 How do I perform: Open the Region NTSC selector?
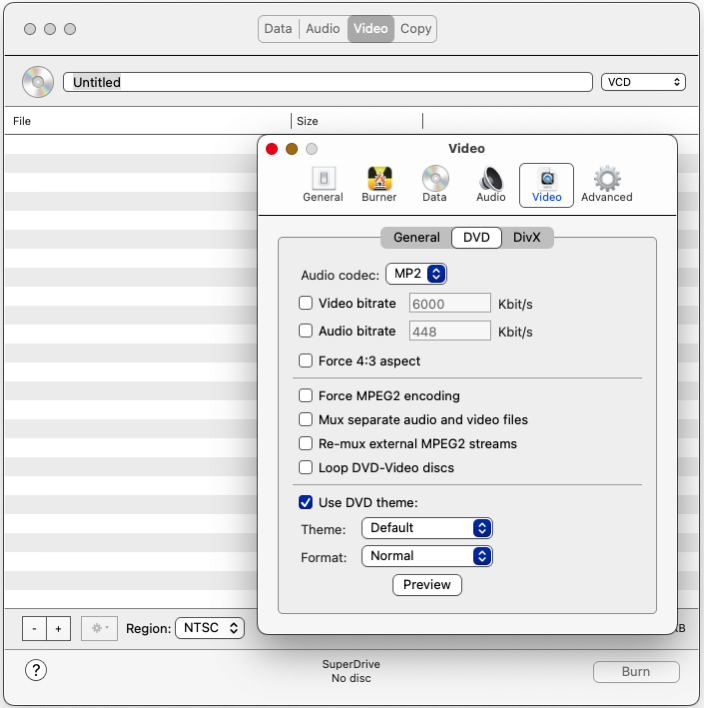coord(210,629)
